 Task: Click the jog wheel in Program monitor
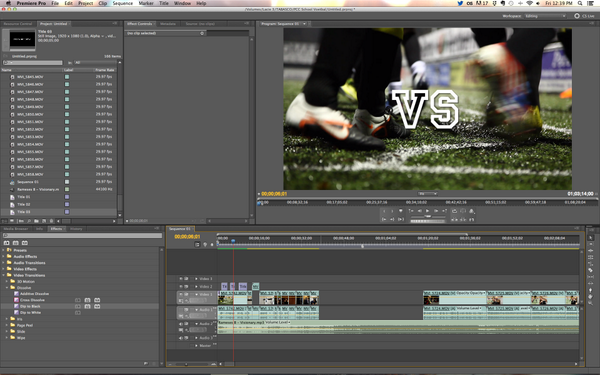[x=428, y=221]
